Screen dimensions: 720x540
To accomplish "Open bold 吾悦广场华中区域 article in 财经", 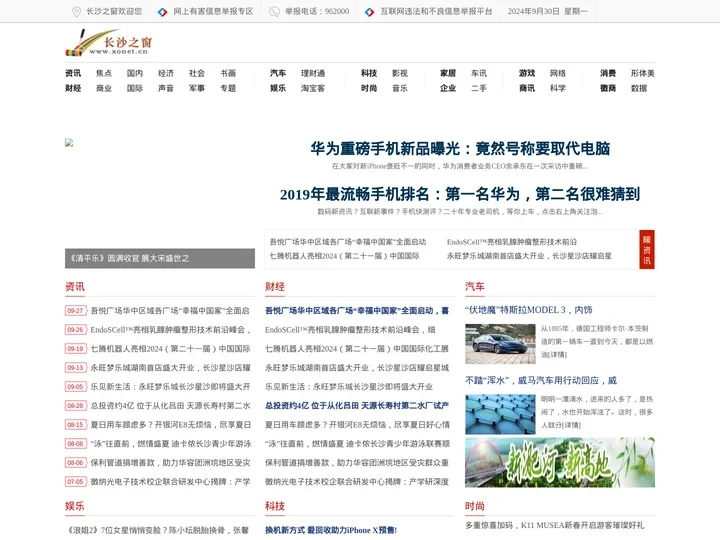I will pos(357,311).
